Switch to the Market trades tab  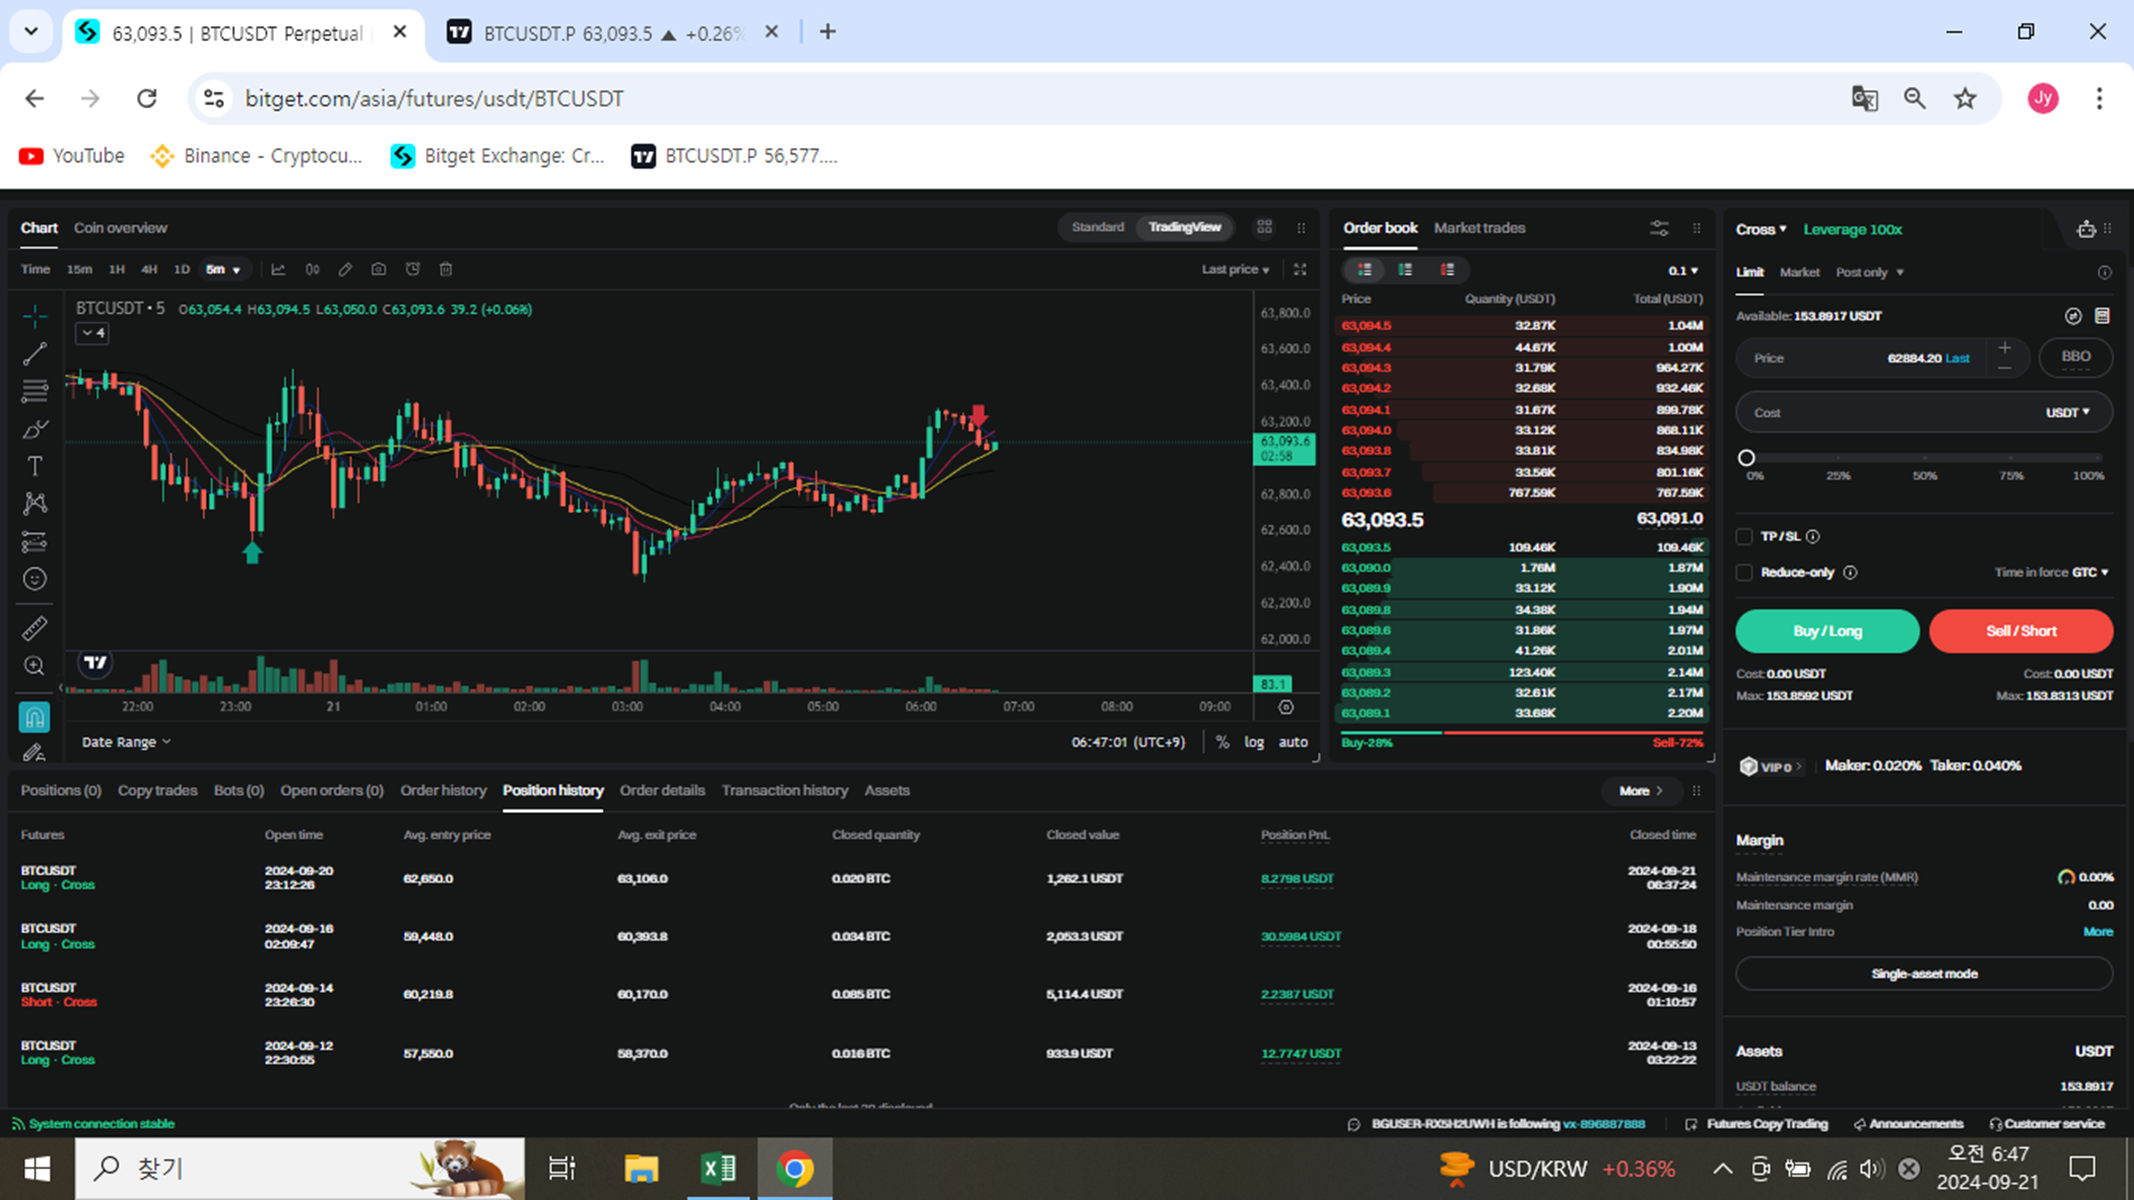pos(1479,228)
